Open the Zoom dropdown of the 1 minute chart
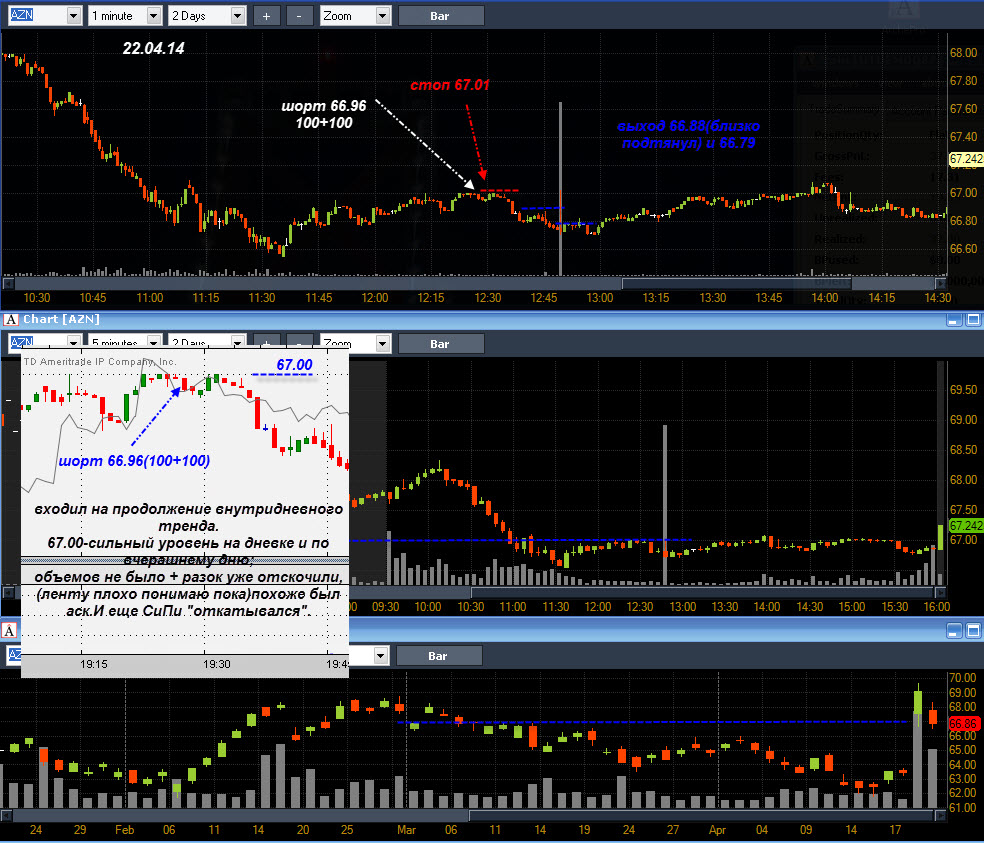 [x=383, y=16]
